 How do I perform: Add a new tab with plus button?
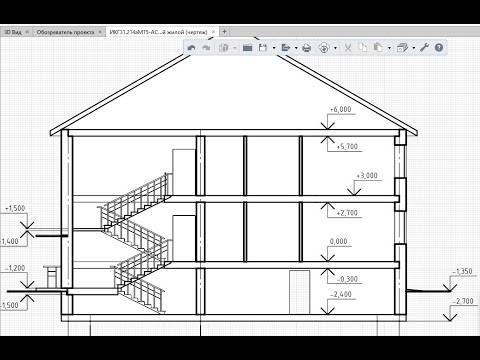pyautogui.click(x=224, y=31)
